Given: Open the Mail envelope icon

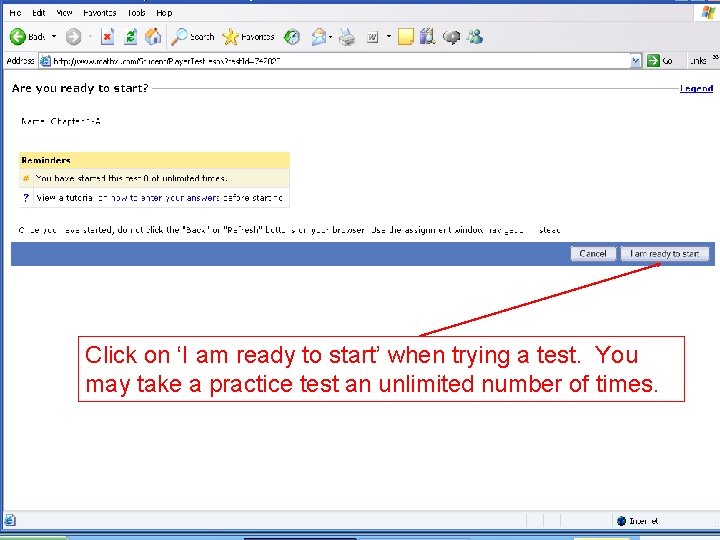Looking at the screenshot, I should (319, 37).
